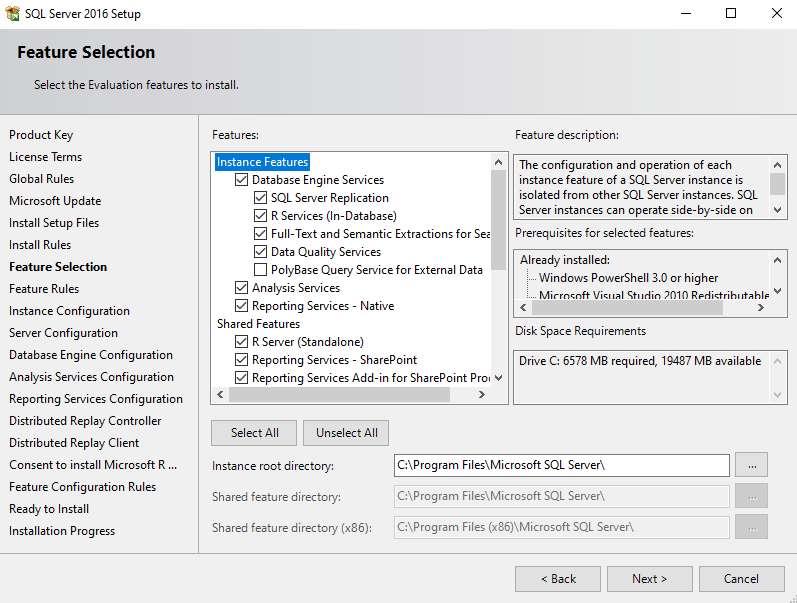Click the Reporting Services Configuration step

[96, 399]
